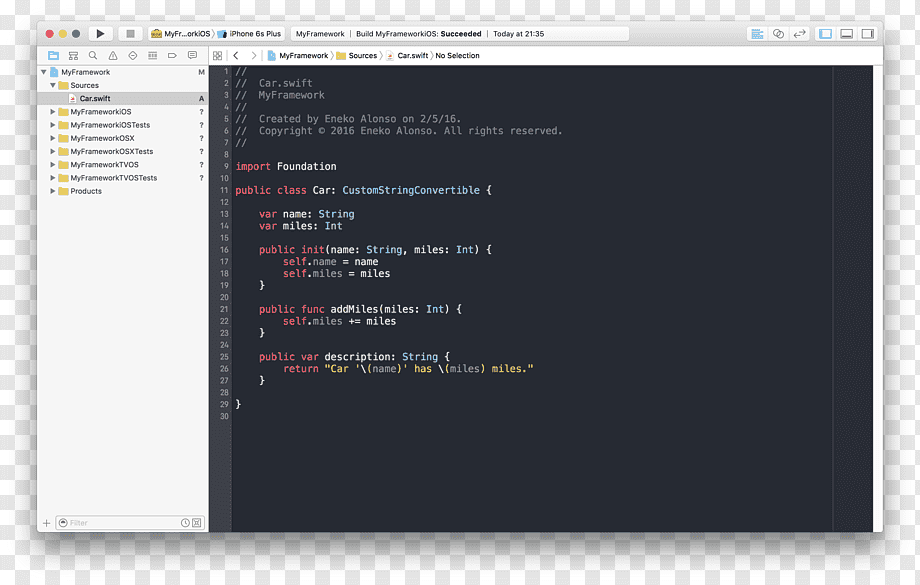Click No Selection in the jump bar
The image size is (920, 585).
point(458,56)
